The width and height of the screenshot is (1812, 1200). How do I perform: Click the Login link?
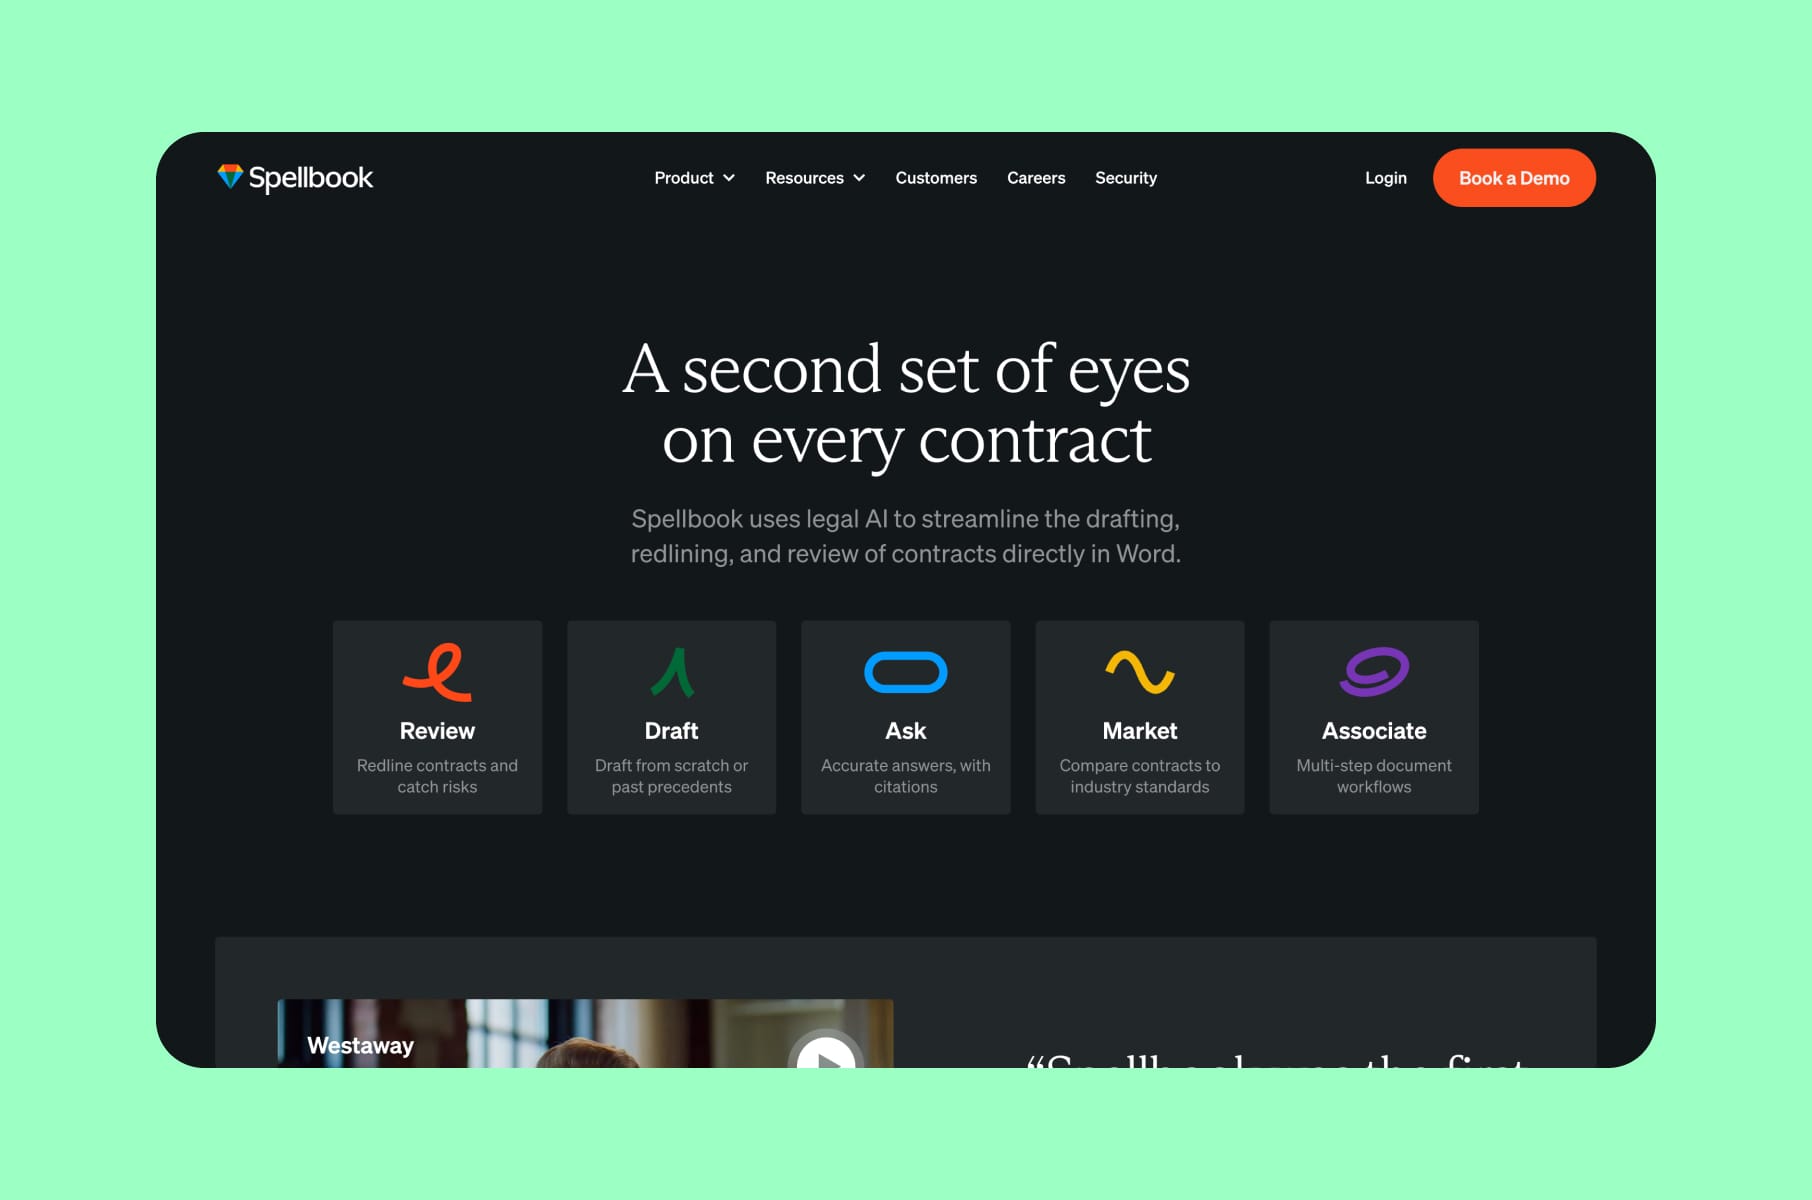[1386, 178]
